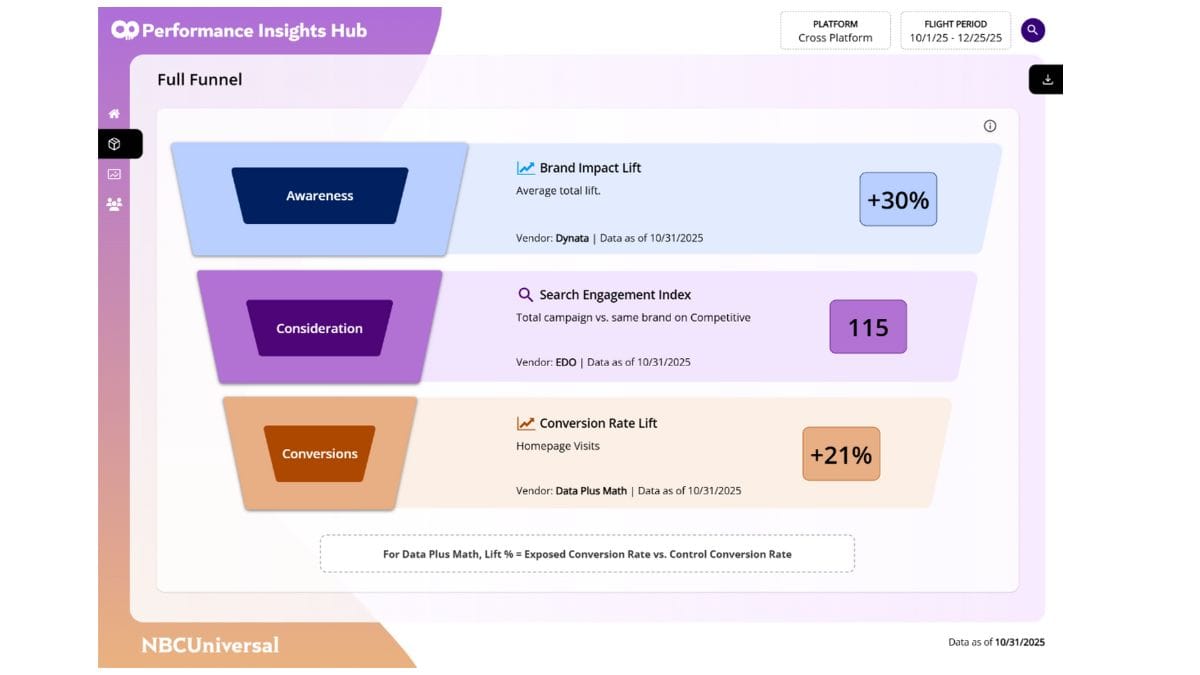Select the Awareness funnel stage
1200x675 pixels.
pyautogui.click(x=320, y=196)
